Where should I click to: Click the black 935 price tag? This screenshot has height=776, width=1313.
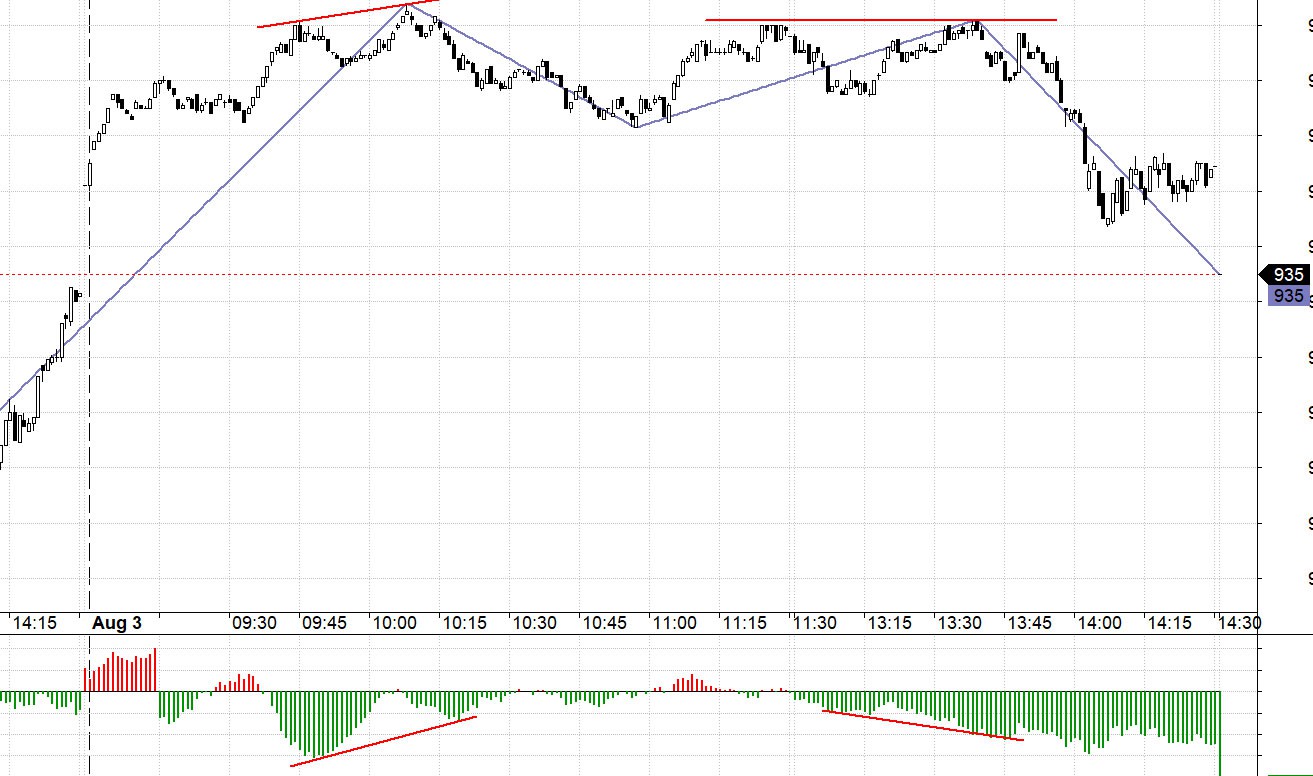[1287, 275]
